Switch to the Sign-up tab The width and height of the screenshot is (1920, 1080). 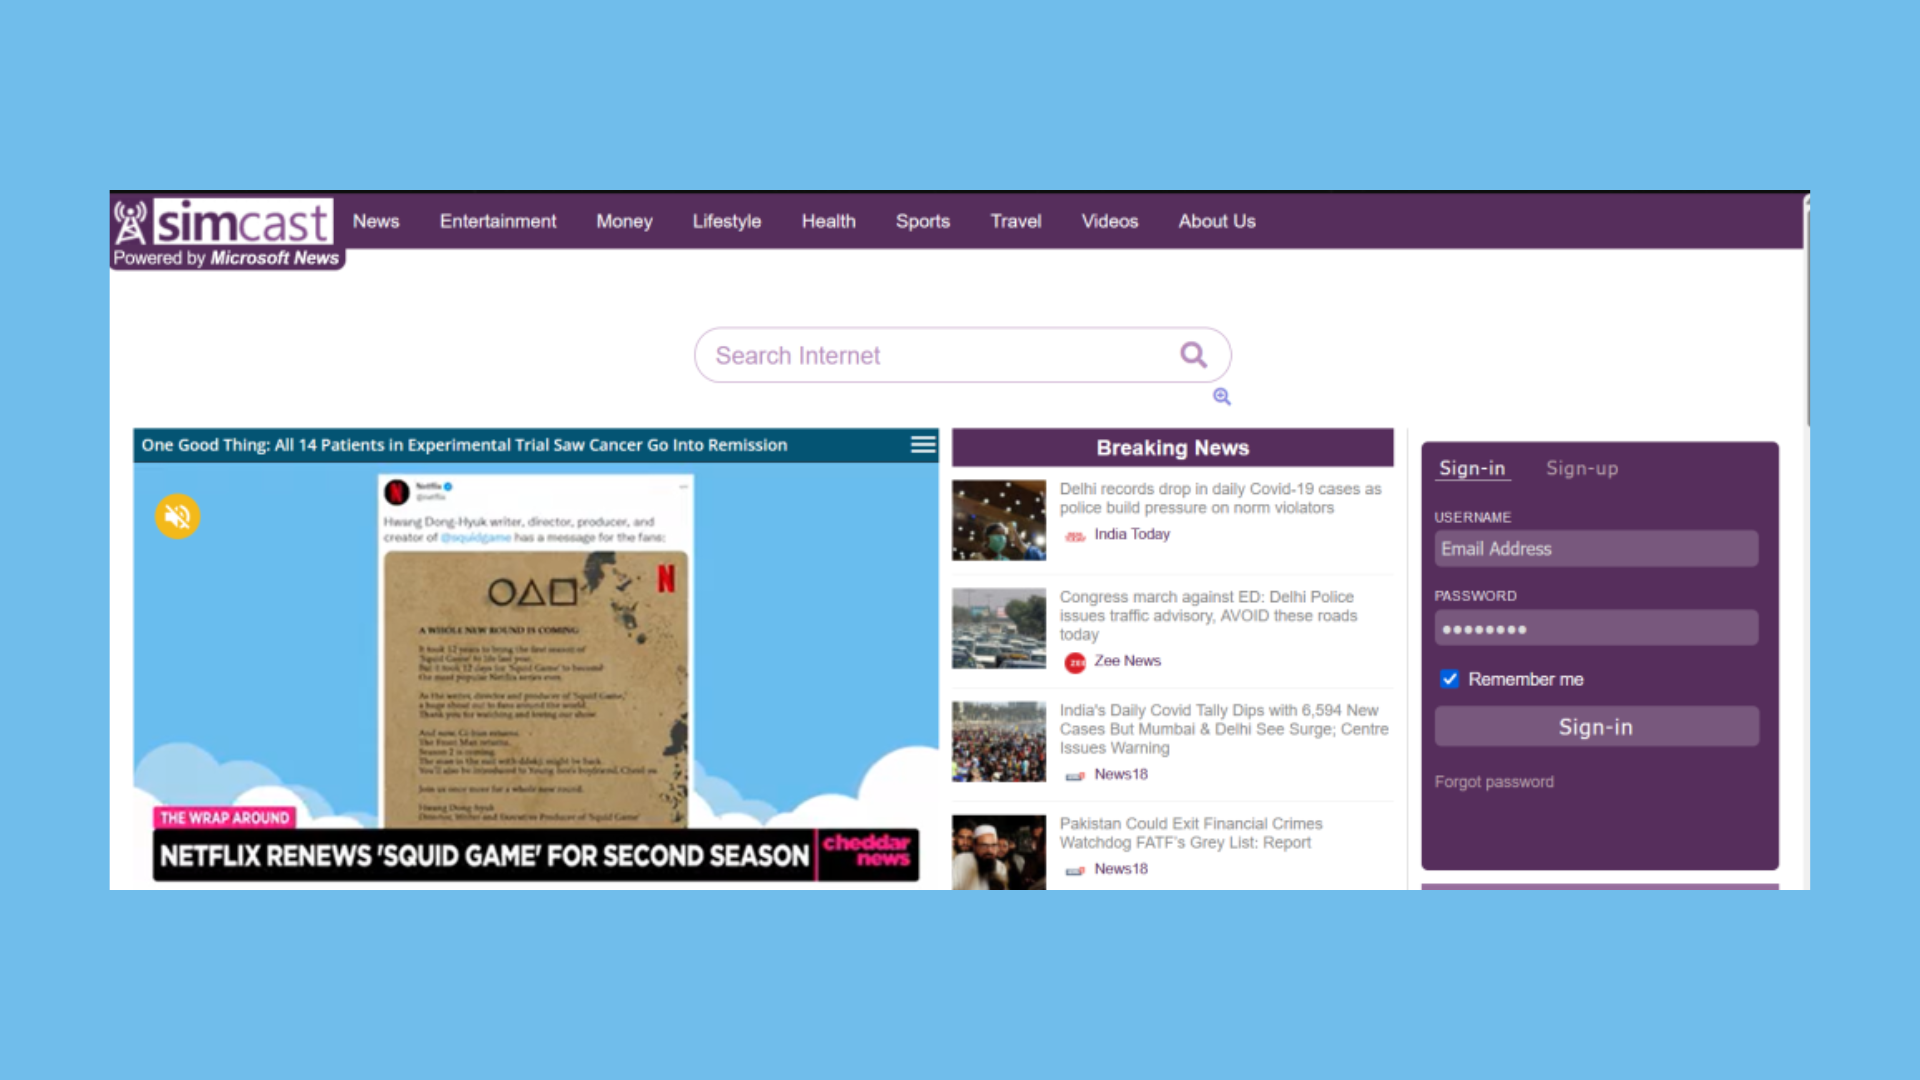[1582, 468]
